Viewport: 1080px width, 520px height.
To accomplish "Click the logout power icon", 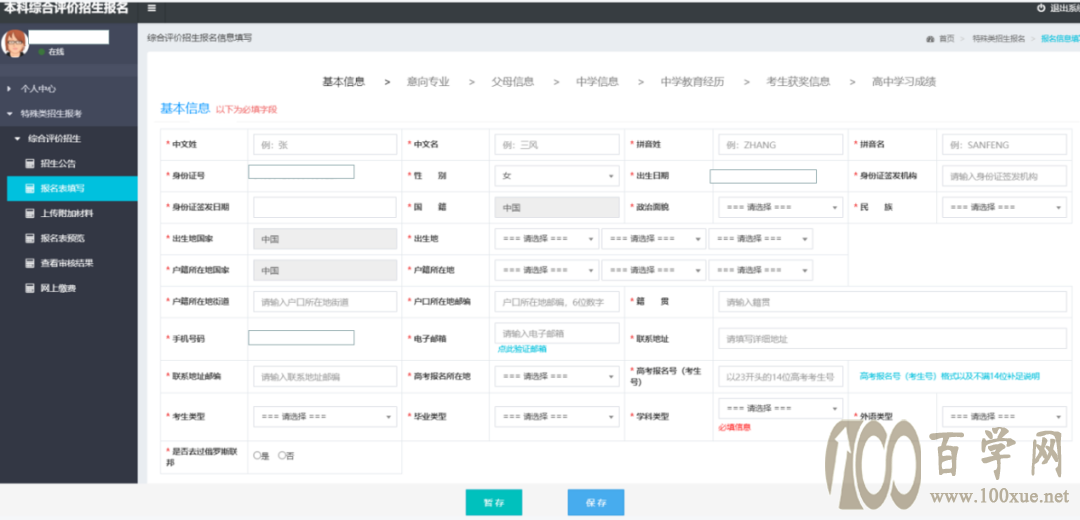I will [1041, 8].
